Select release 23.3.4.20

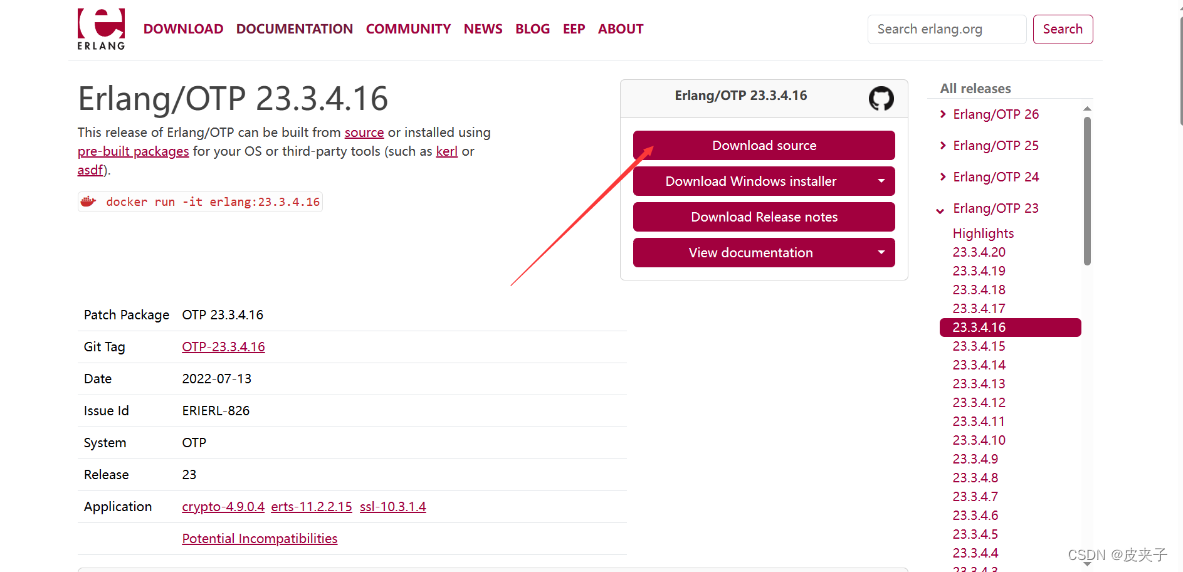point(979,252)
